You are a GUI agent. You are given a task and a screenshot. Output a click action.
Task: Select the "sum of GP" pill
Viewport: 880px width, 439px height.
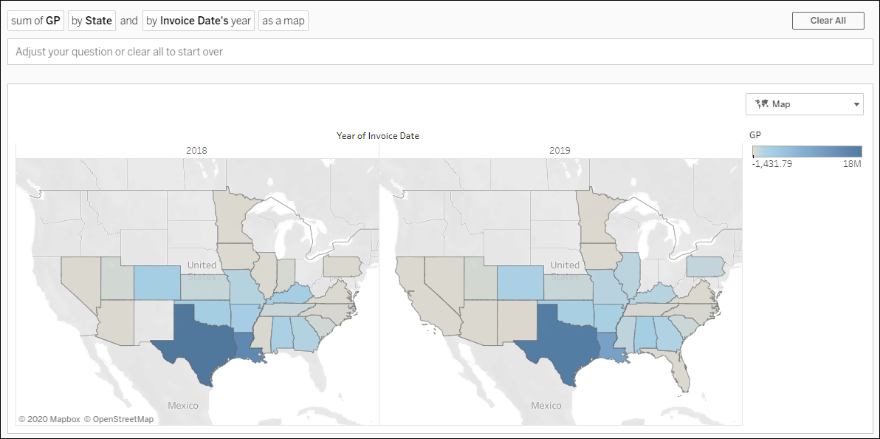(x=35, y=20)
